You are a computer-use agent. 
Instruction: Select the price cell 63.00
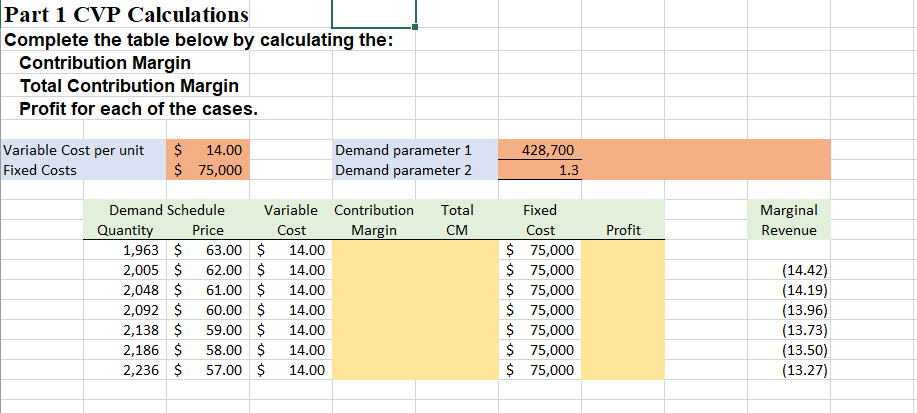click(x=208, y=250)
